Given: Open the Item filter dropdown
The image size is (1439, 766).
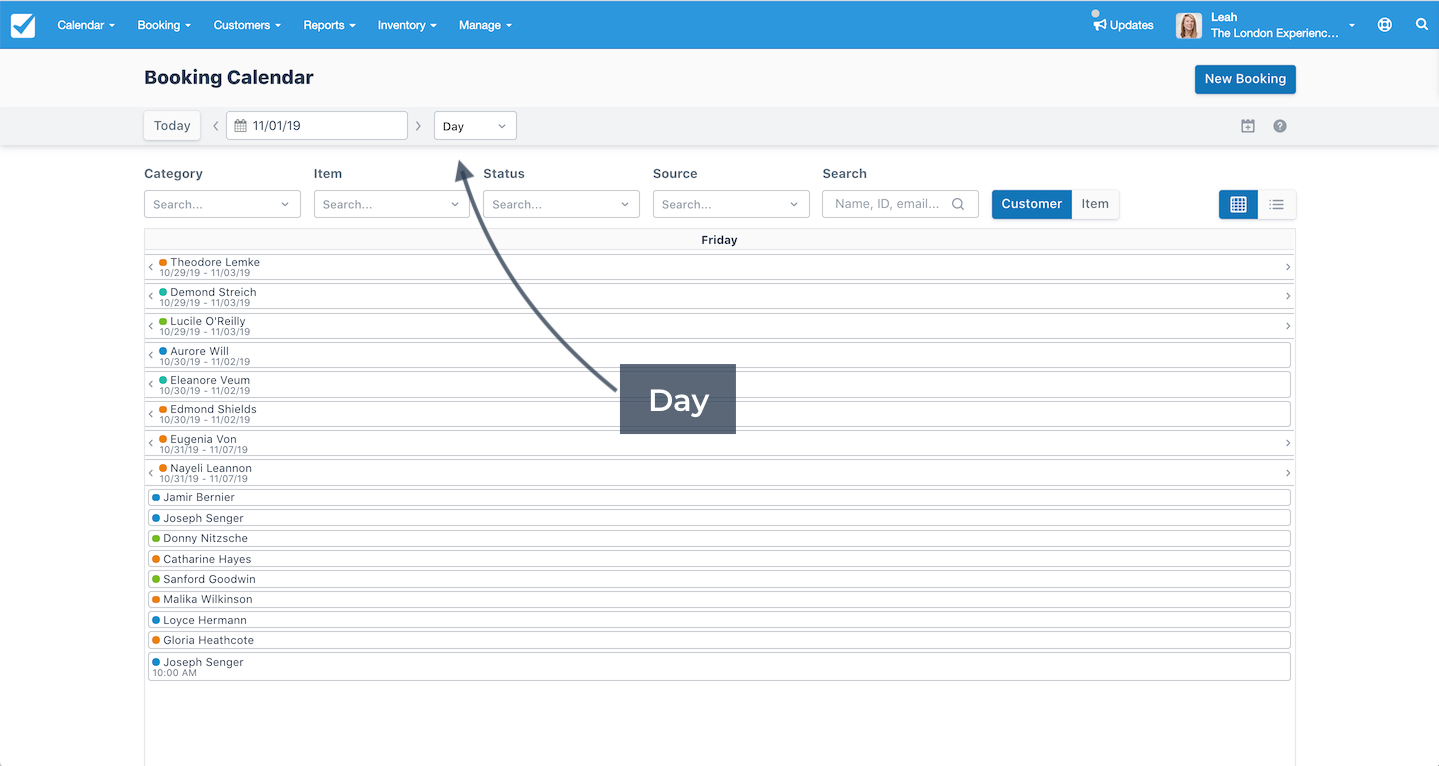Looking at the screenshot, I should [392, 204].
